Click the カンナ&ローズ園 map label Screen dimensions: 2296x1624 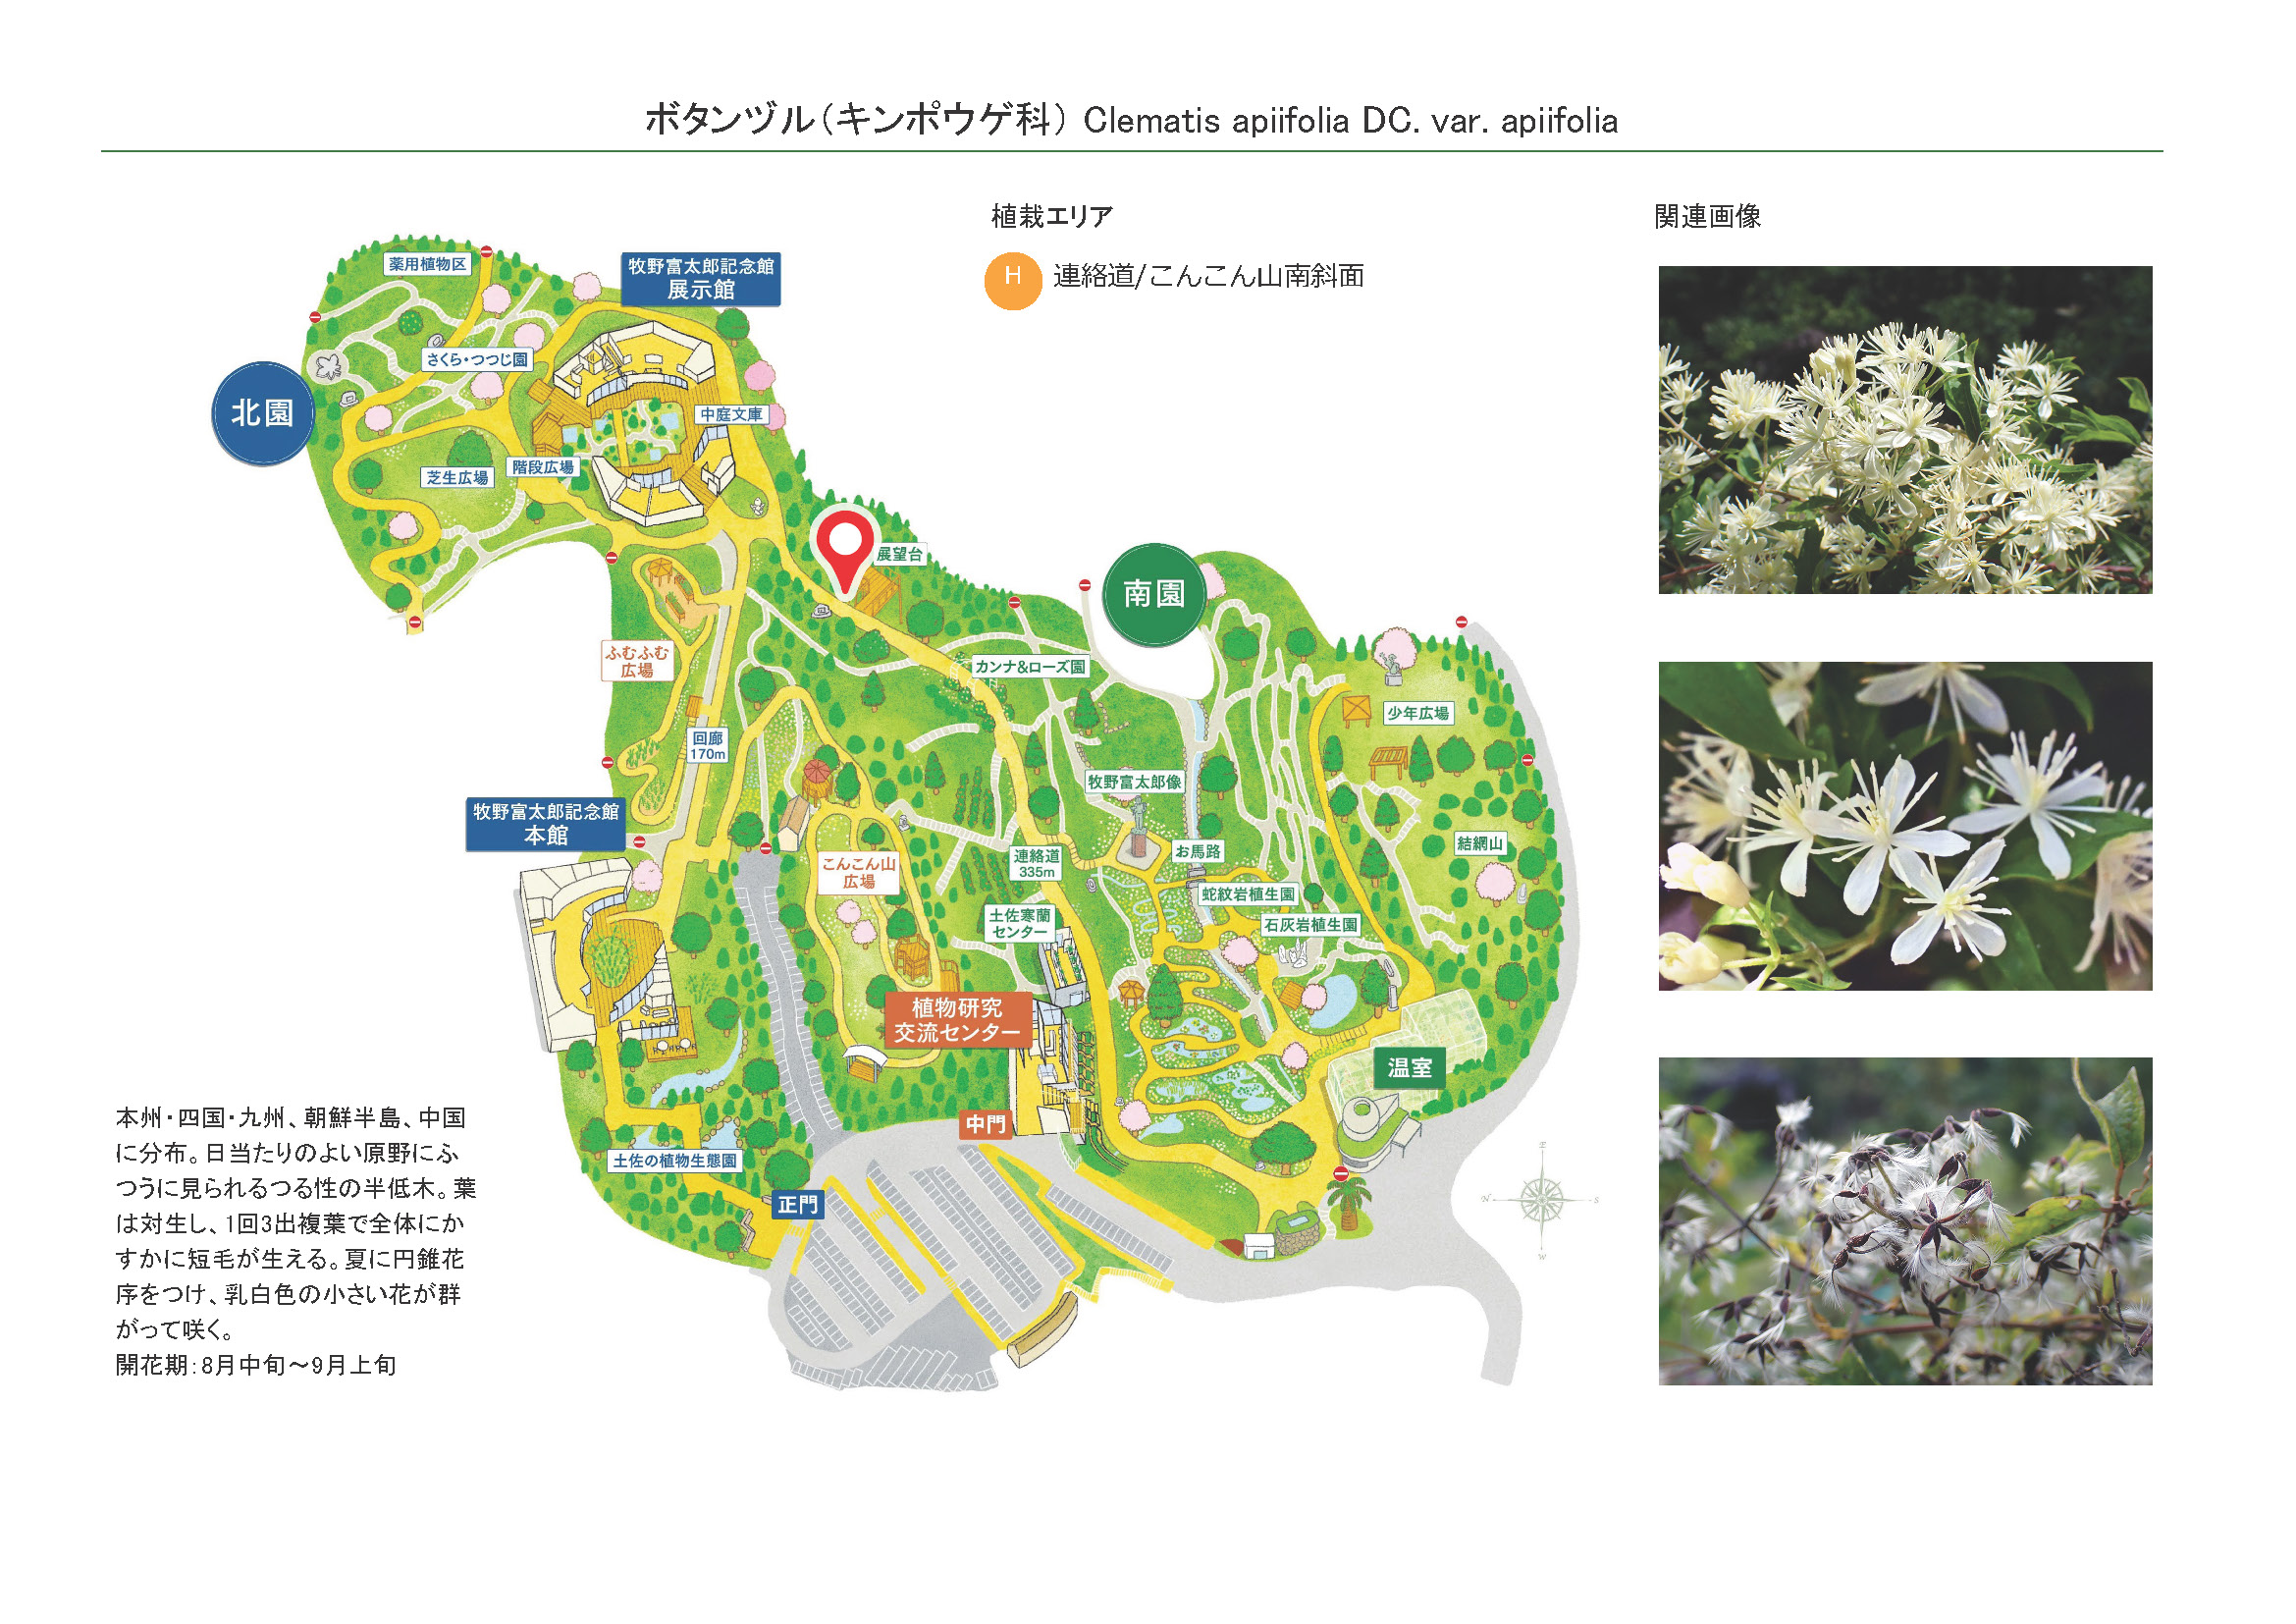click(x=1030, y=667)
